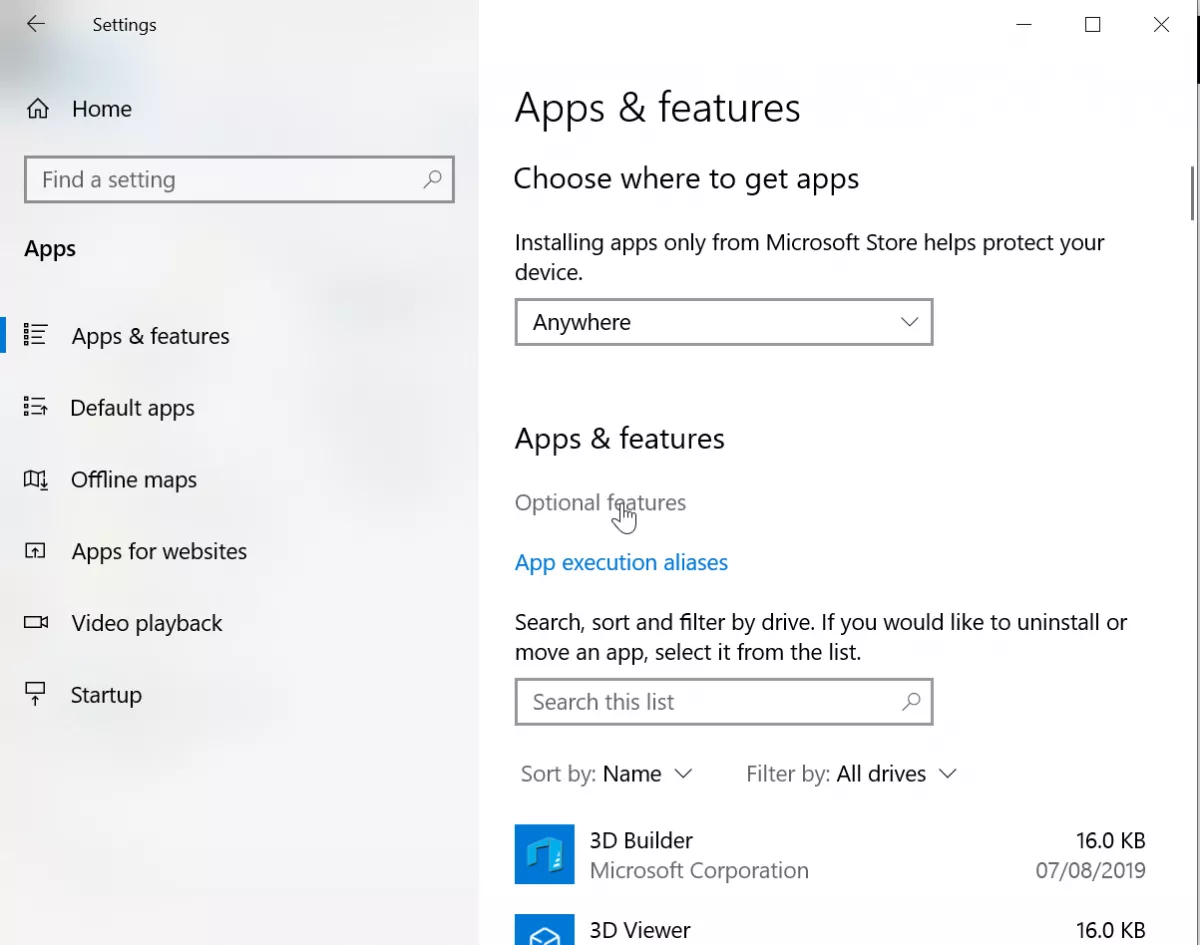This screenshot has height=945, width=1200.
Task: Click the Microsoft Corporation publisher text
Action: pyautogui.click(x=699, y=871)
